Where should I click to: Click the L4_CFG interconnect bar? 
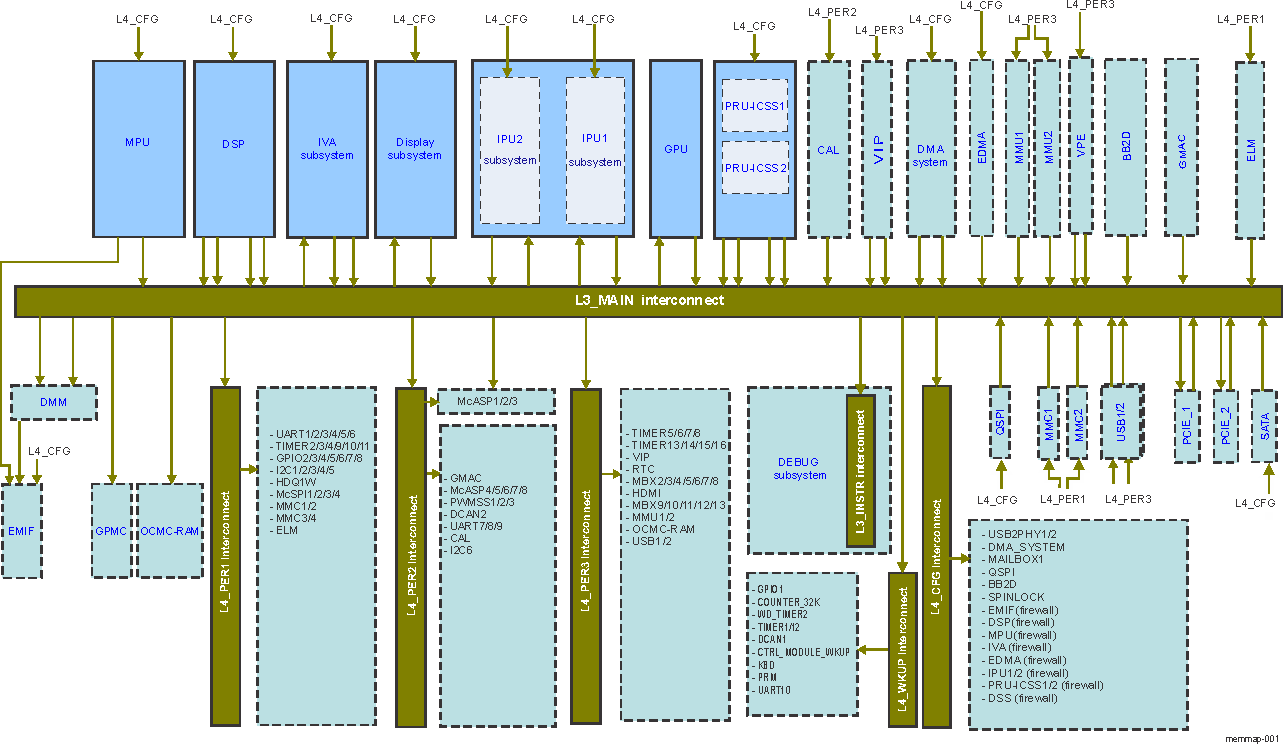936,556
